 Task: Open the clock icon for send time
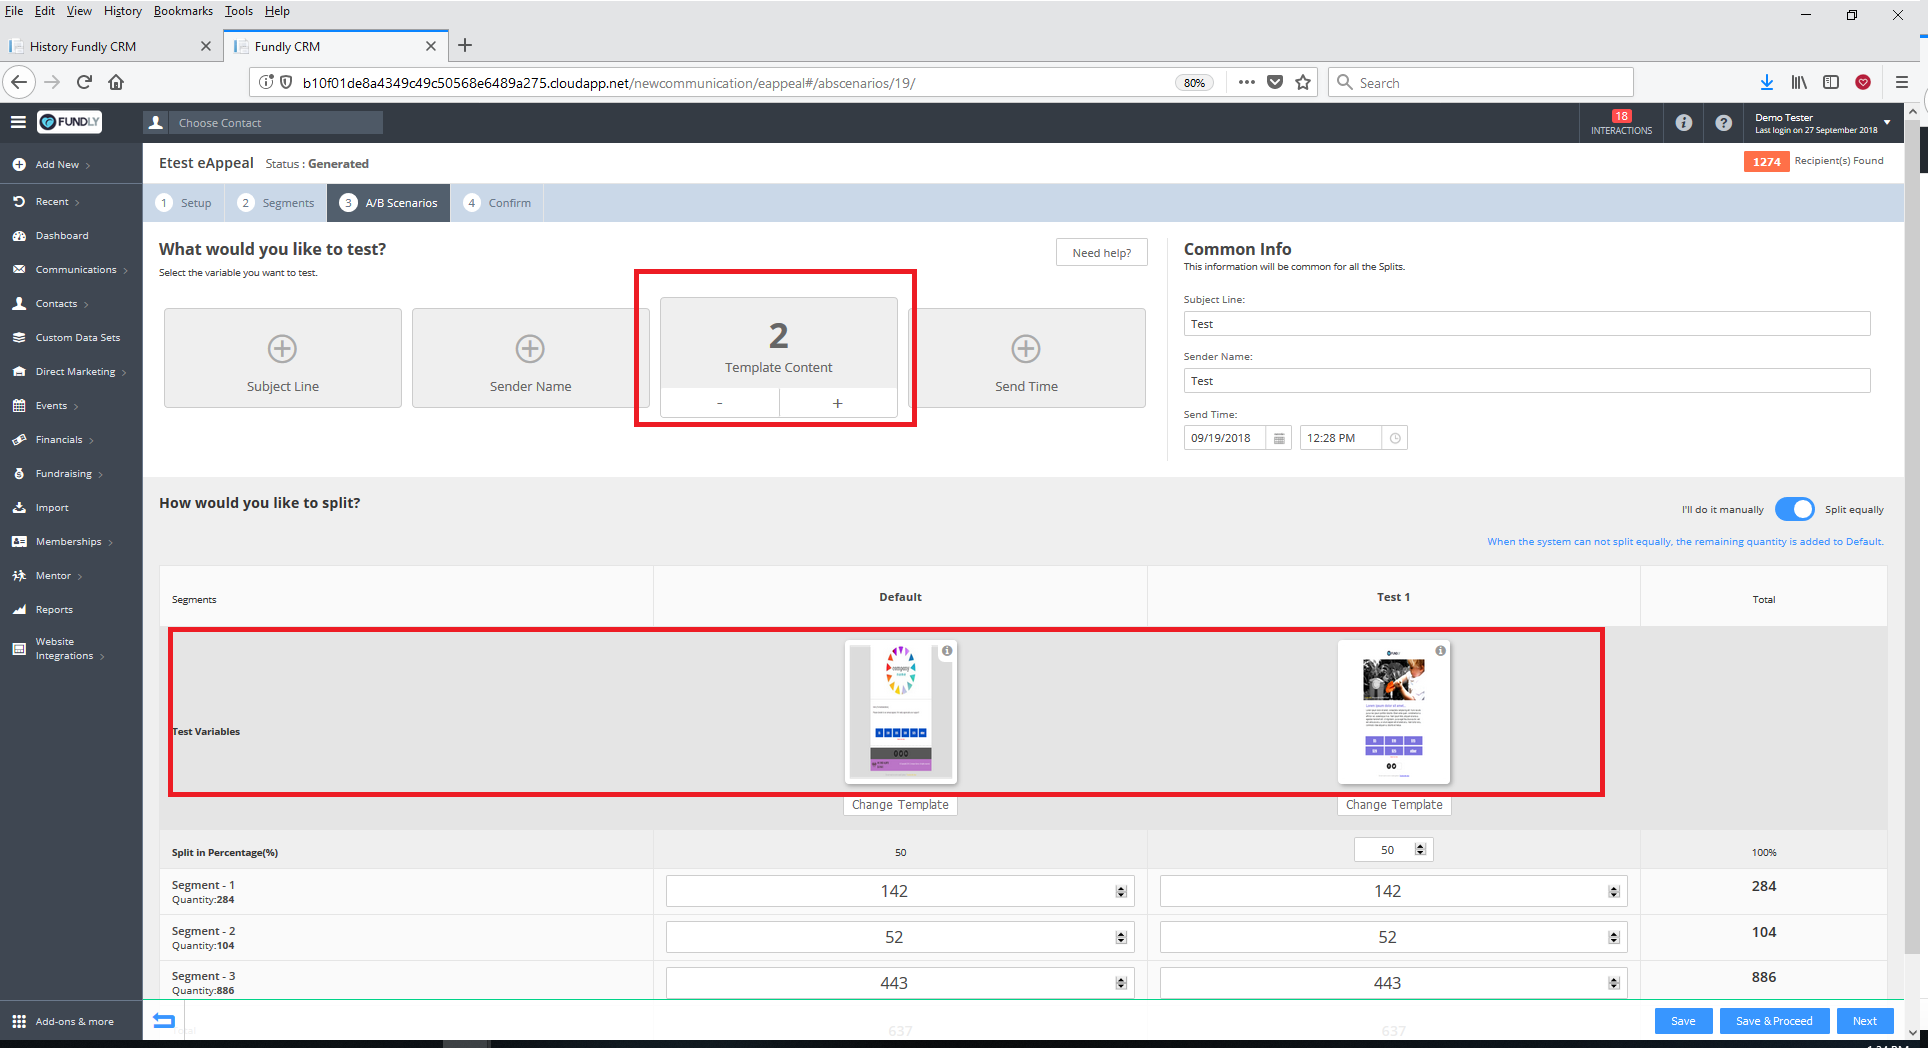tap(1395, 438)
